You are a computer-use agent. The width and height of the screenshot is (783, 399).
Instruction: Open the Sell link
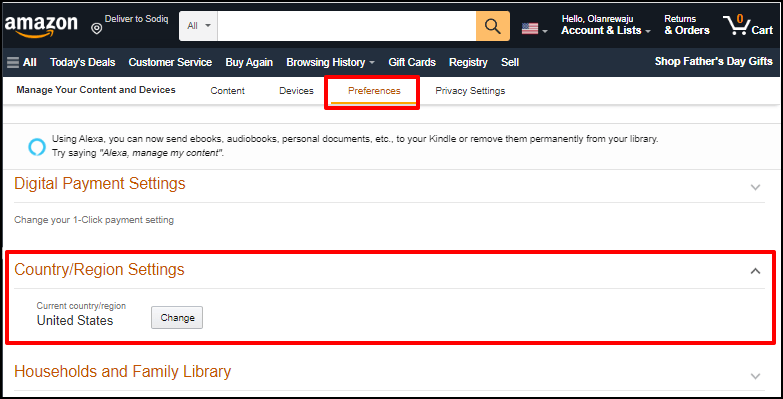[x=510, y=62]
